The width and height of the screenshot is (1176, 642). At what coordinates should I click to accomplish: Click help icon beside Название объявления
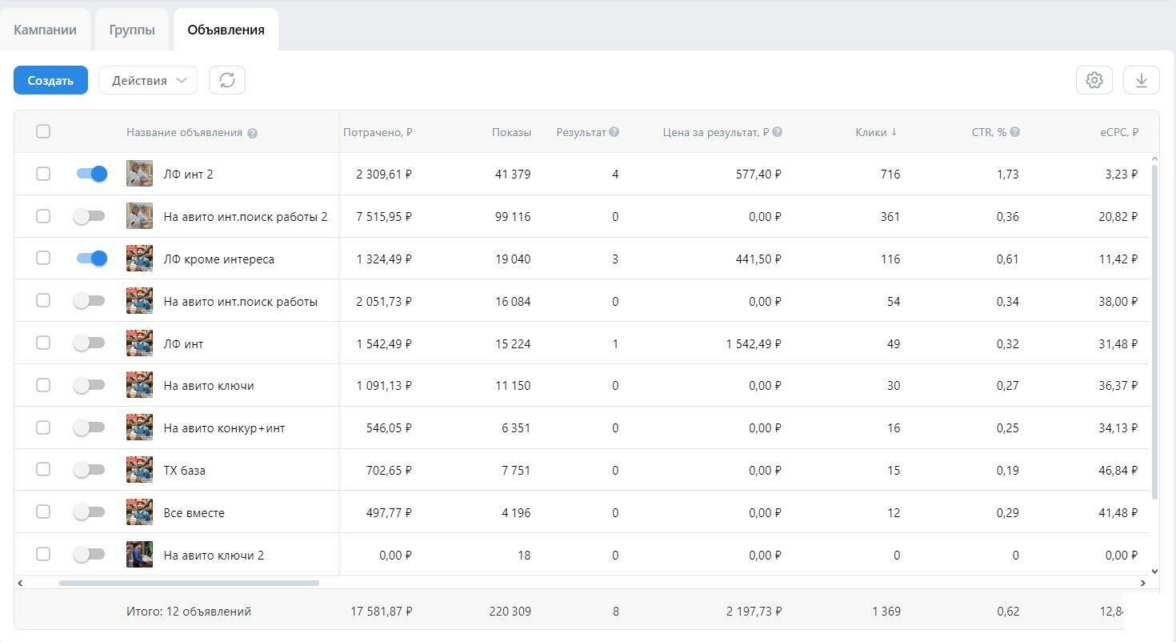tap(253, 133)
